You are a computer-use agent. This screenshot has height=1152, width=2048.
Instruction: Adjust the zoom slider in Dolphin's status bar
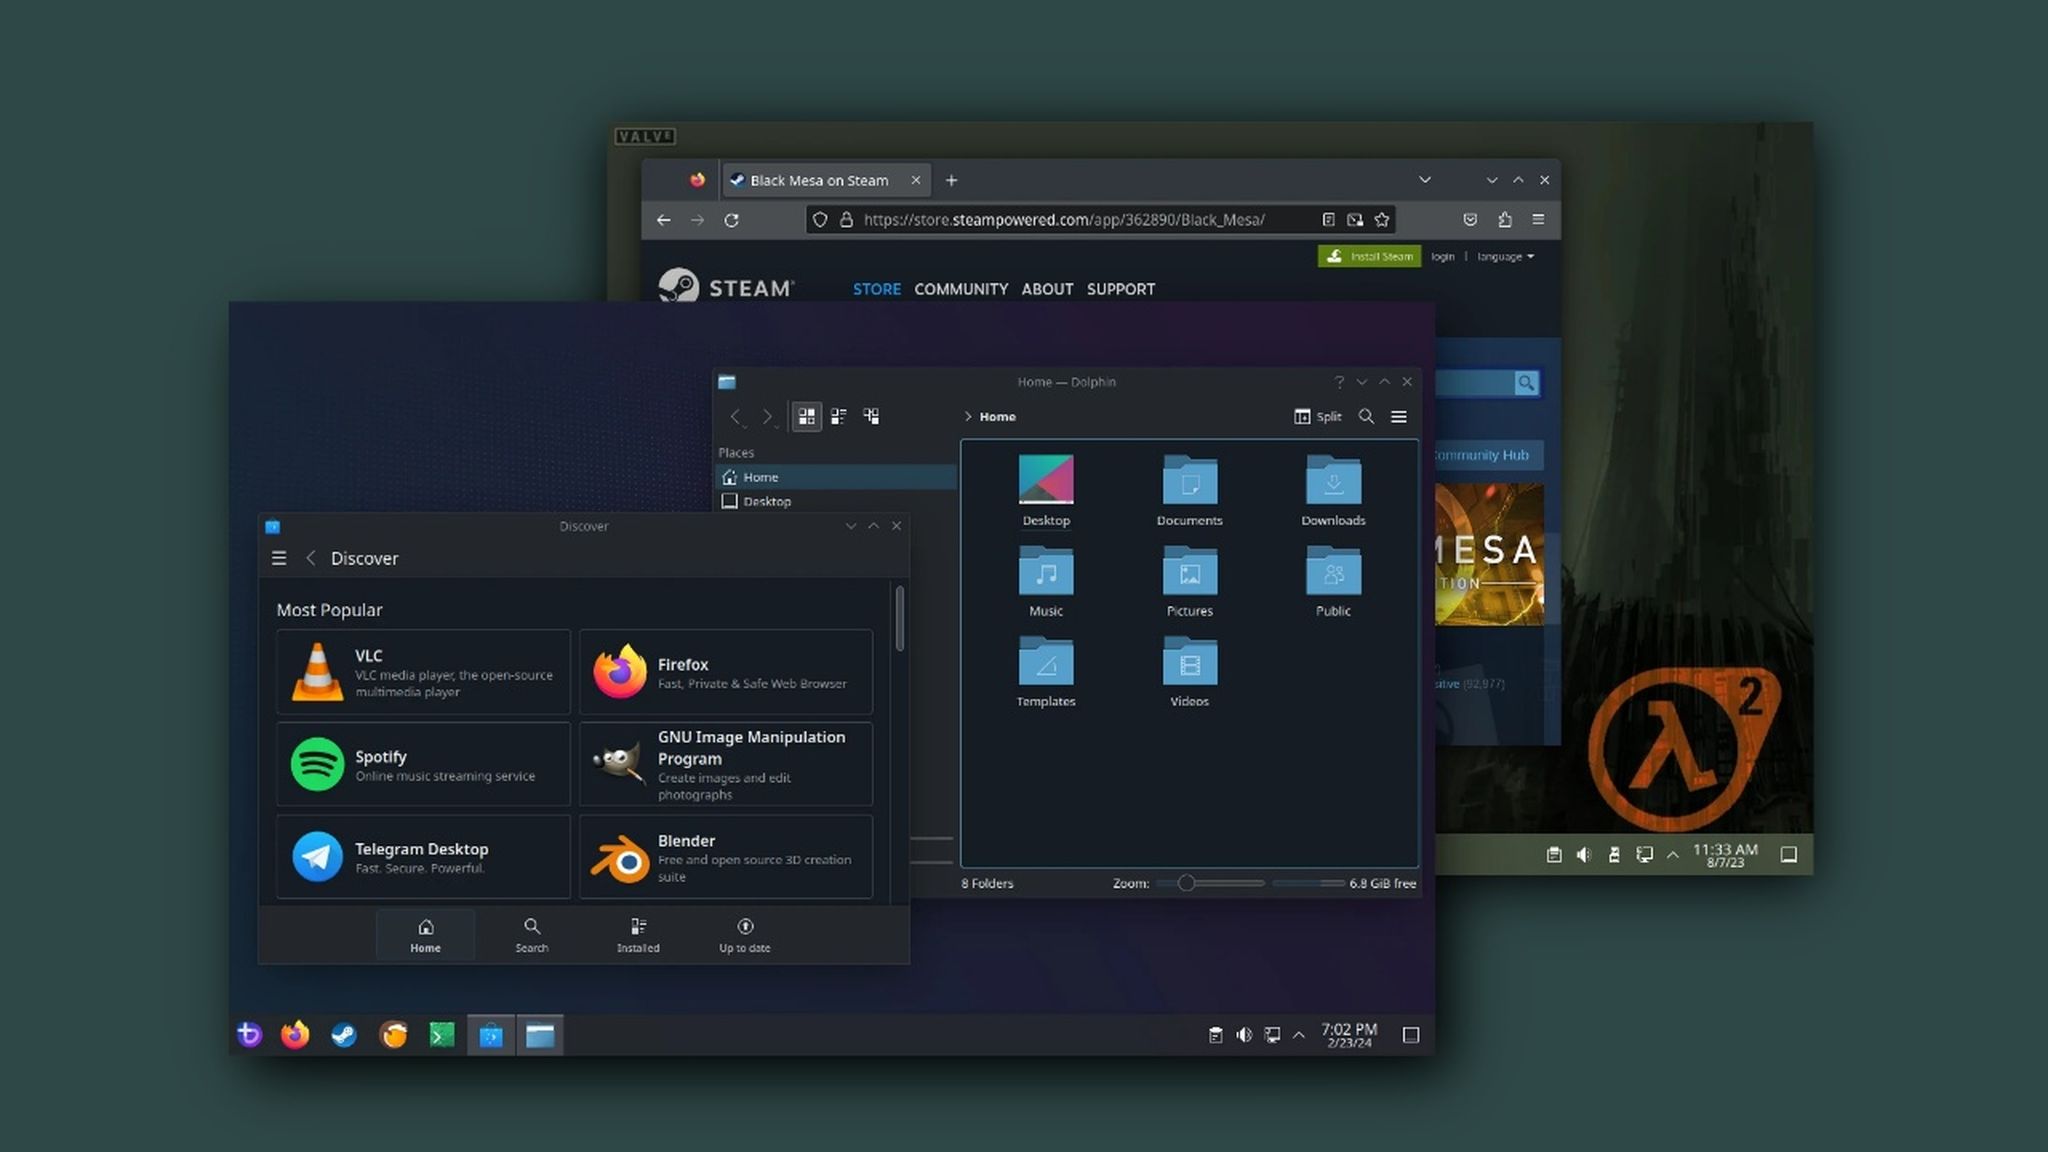tap(1186, 883)
